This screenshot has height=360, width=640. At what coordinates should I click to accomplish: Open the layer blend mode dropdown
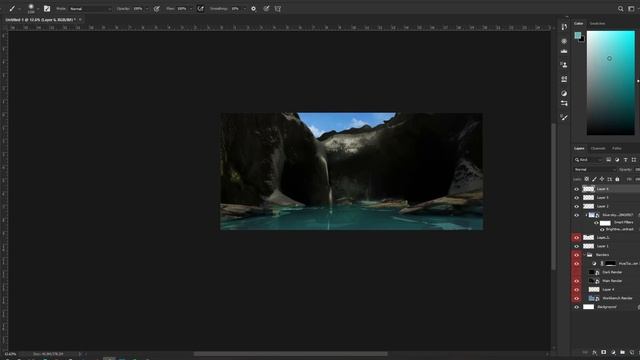pyautogui.click(x=595, y=169)
